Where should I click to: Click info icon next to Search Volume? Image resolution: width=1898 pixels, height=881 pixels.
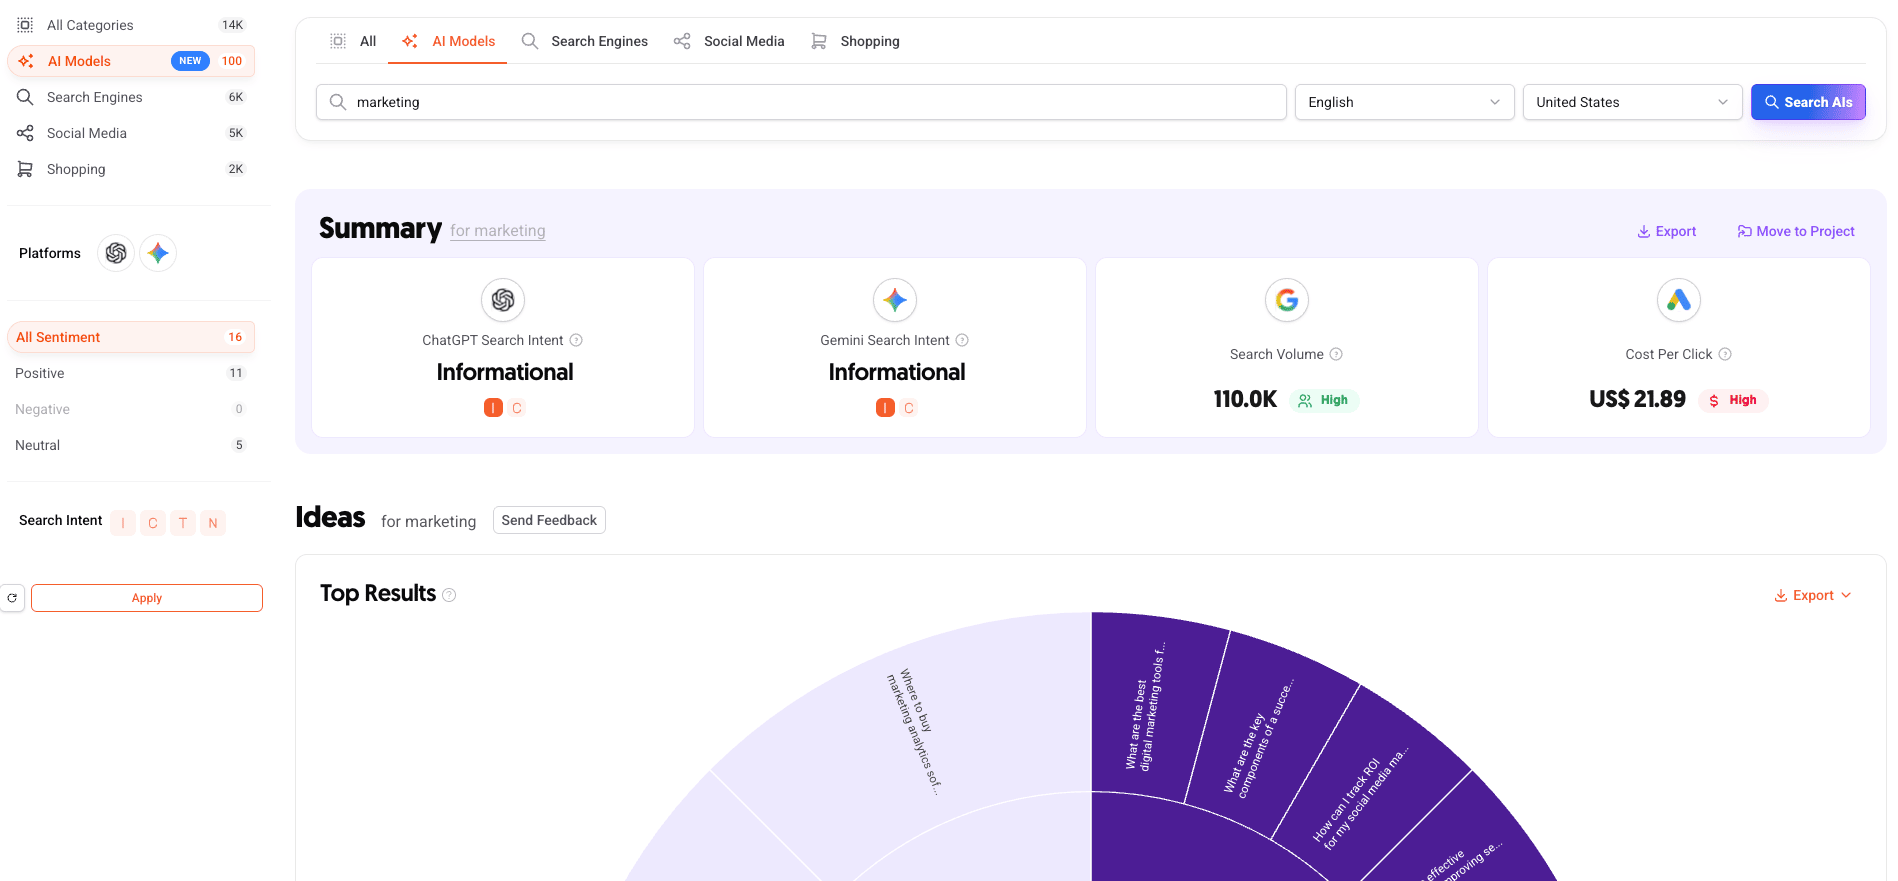pos(1336,354)
